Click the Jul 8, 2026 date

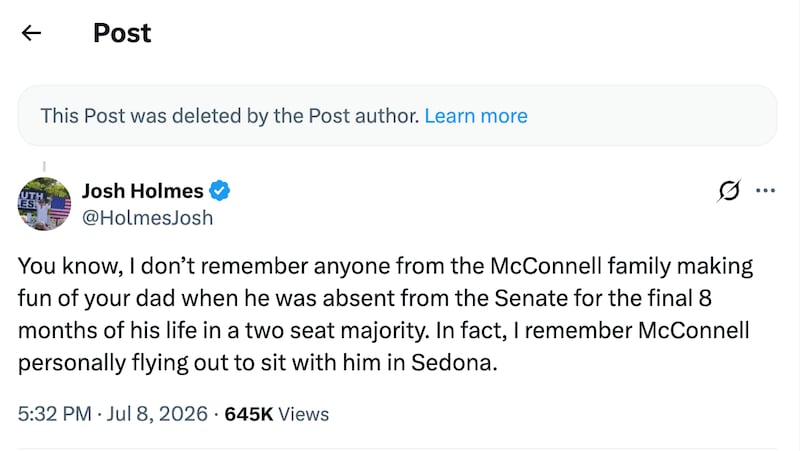pyautogui.click(x=157, y=414)
